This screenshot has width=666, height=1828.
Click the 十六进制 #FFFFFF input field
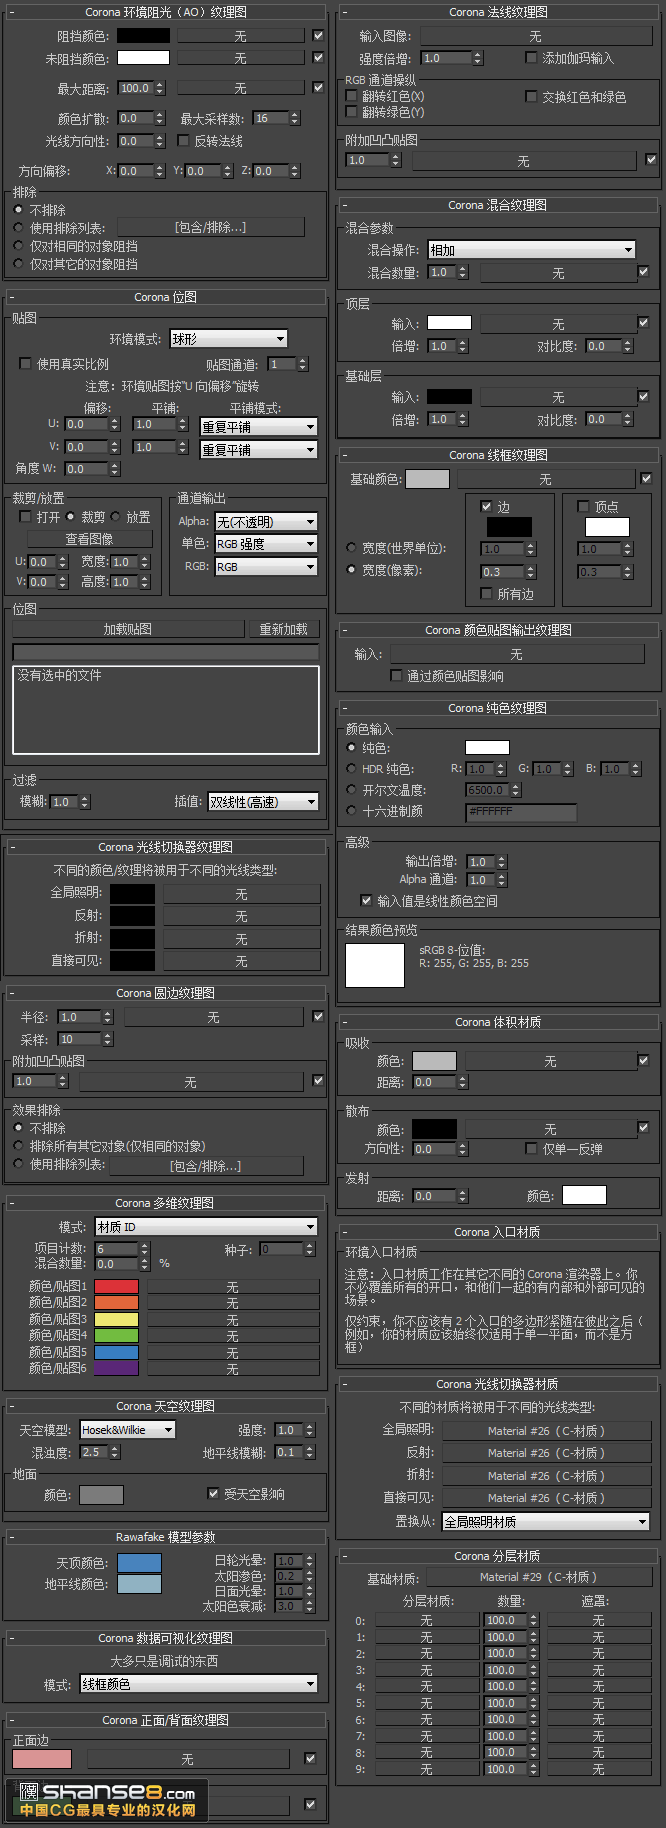[521, 812]
